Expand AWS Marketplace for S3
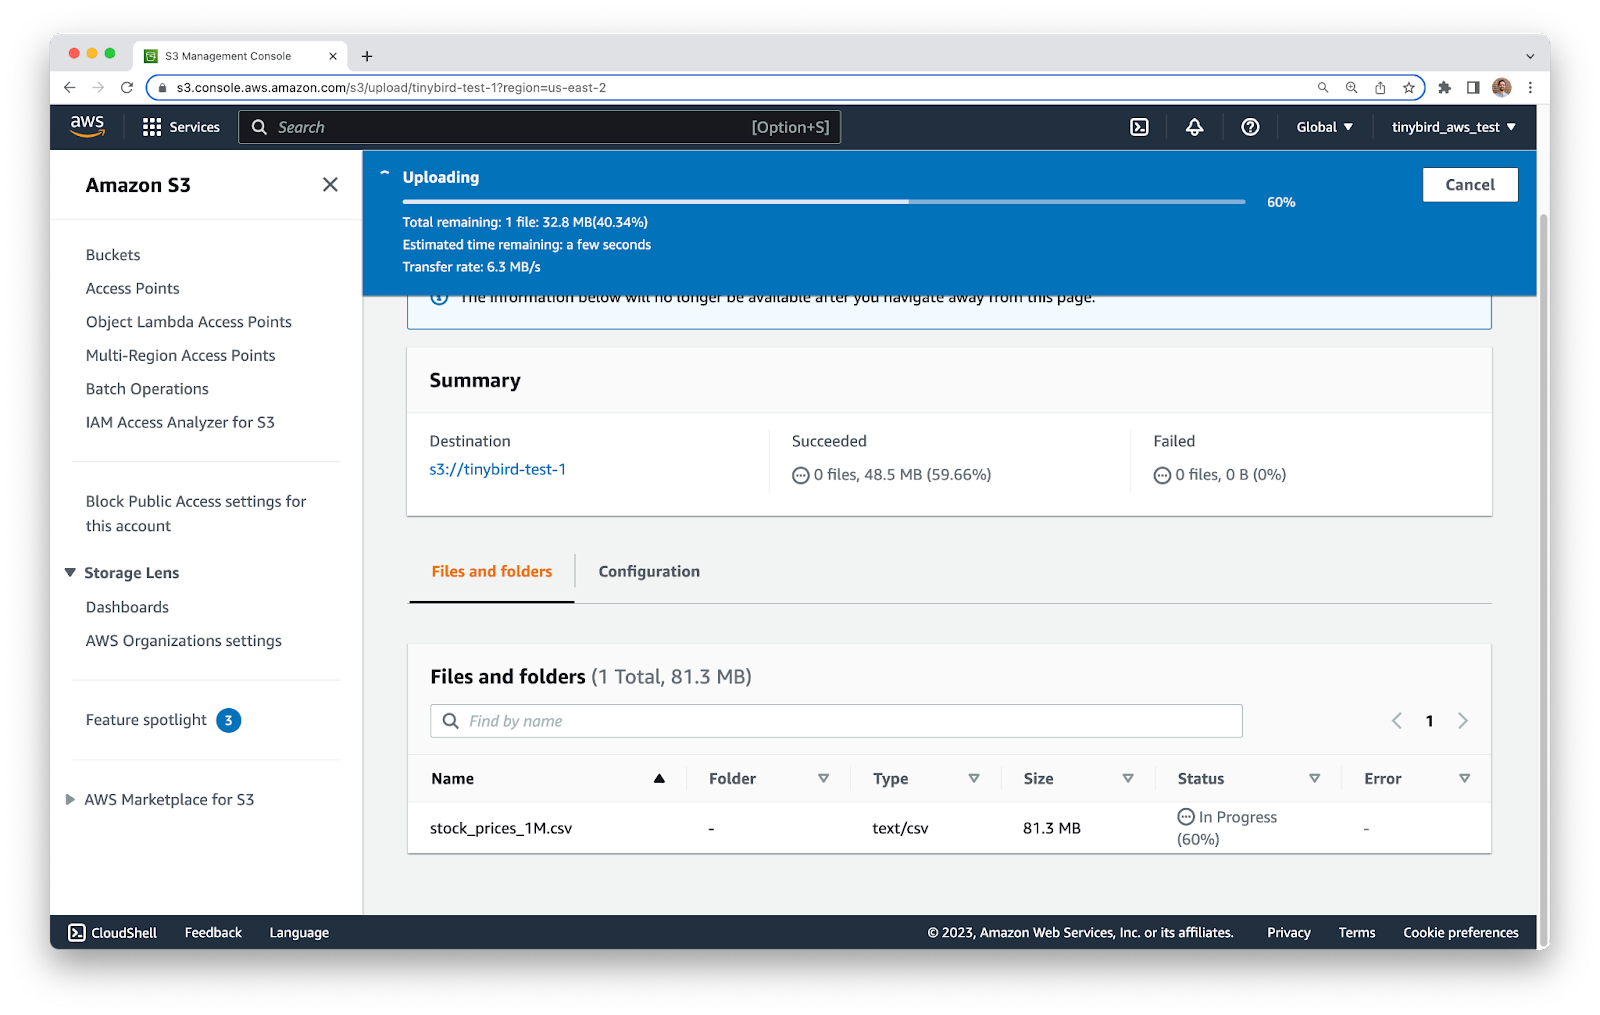This screenshot has height=1015, width=1600. point(70,800)
